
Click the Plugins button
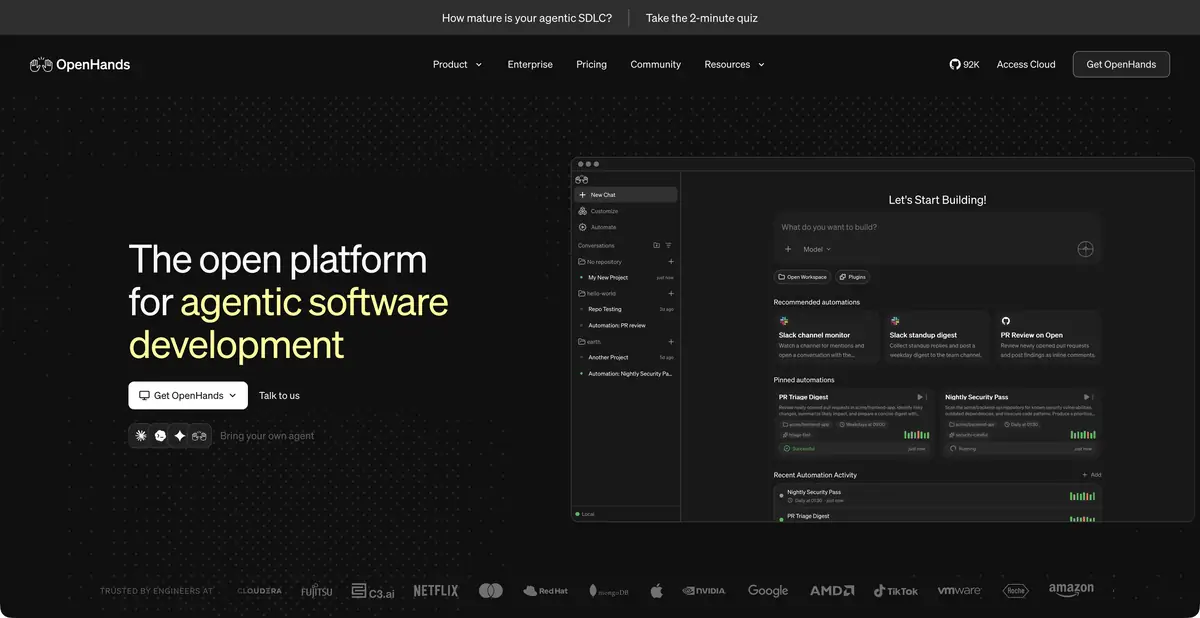853,277
